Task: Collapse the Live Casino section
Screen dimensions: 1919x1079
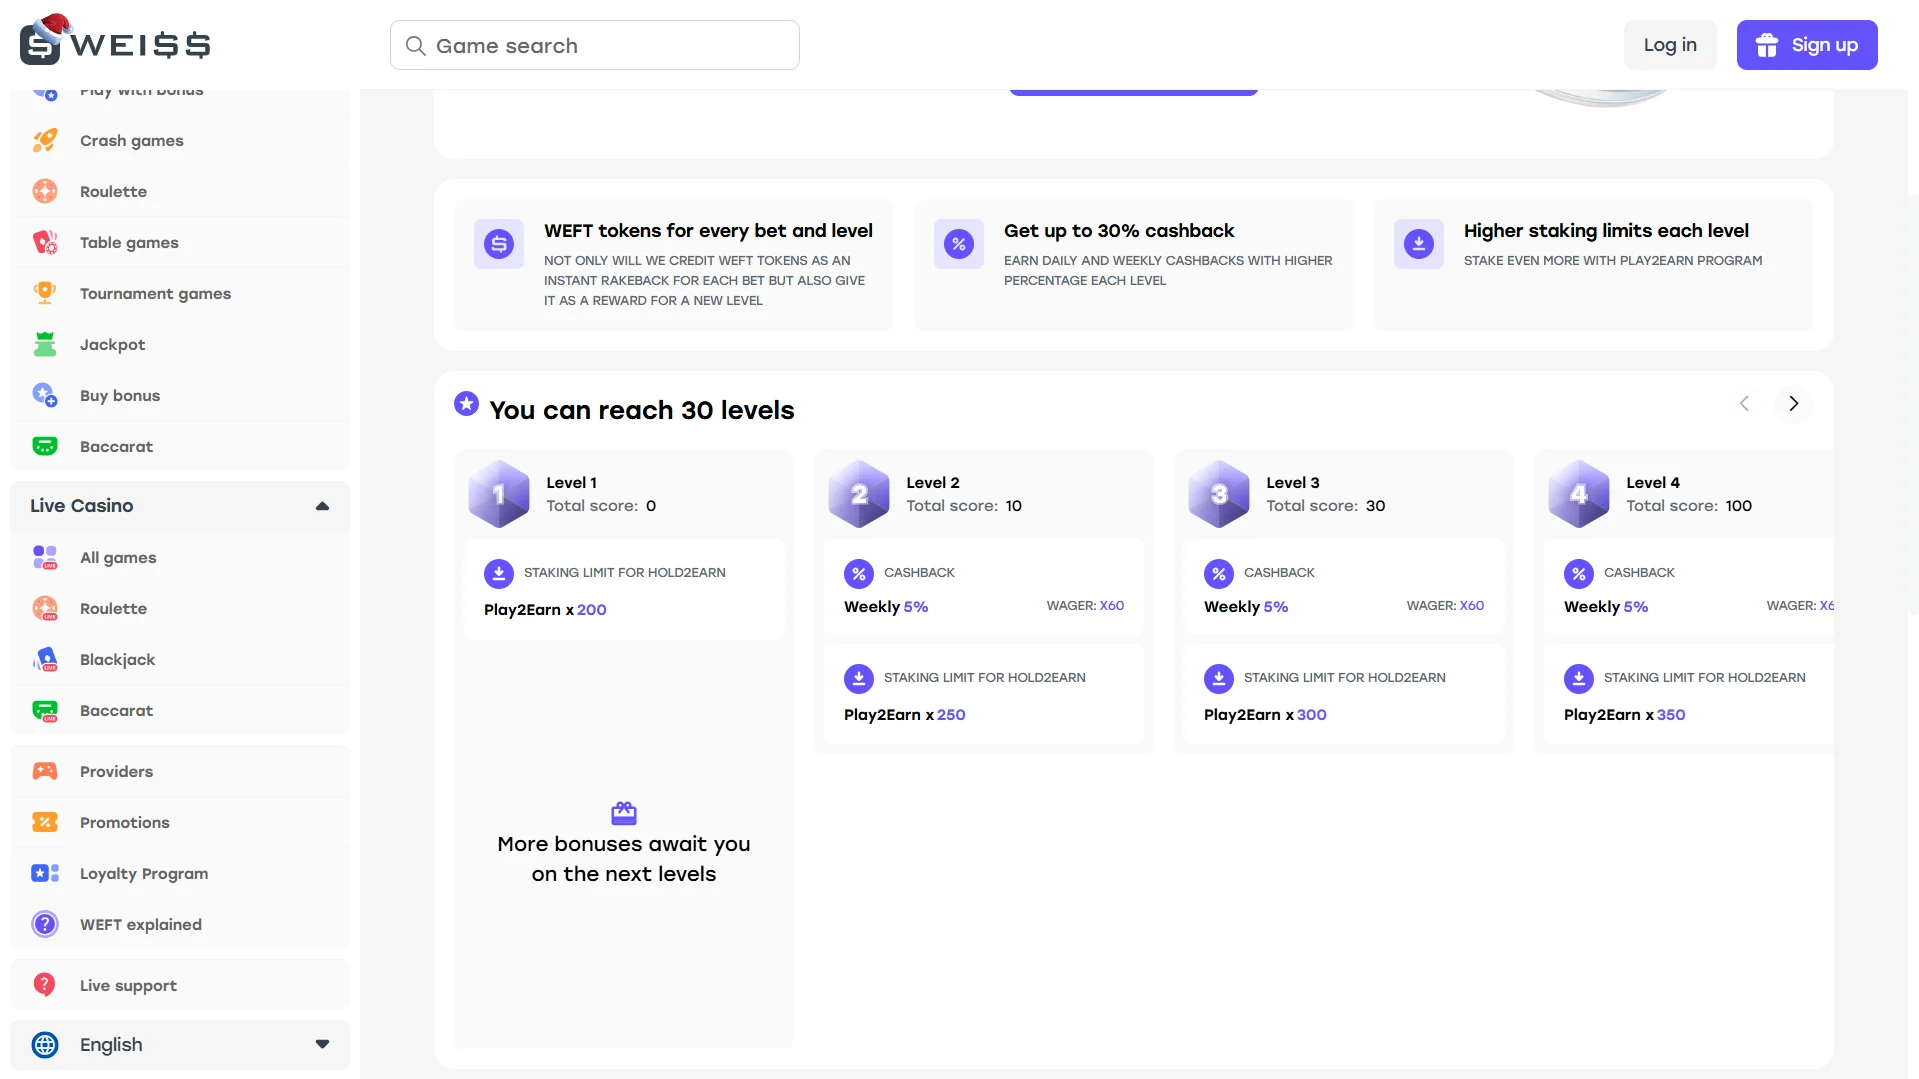Action: tap(322, 506)
